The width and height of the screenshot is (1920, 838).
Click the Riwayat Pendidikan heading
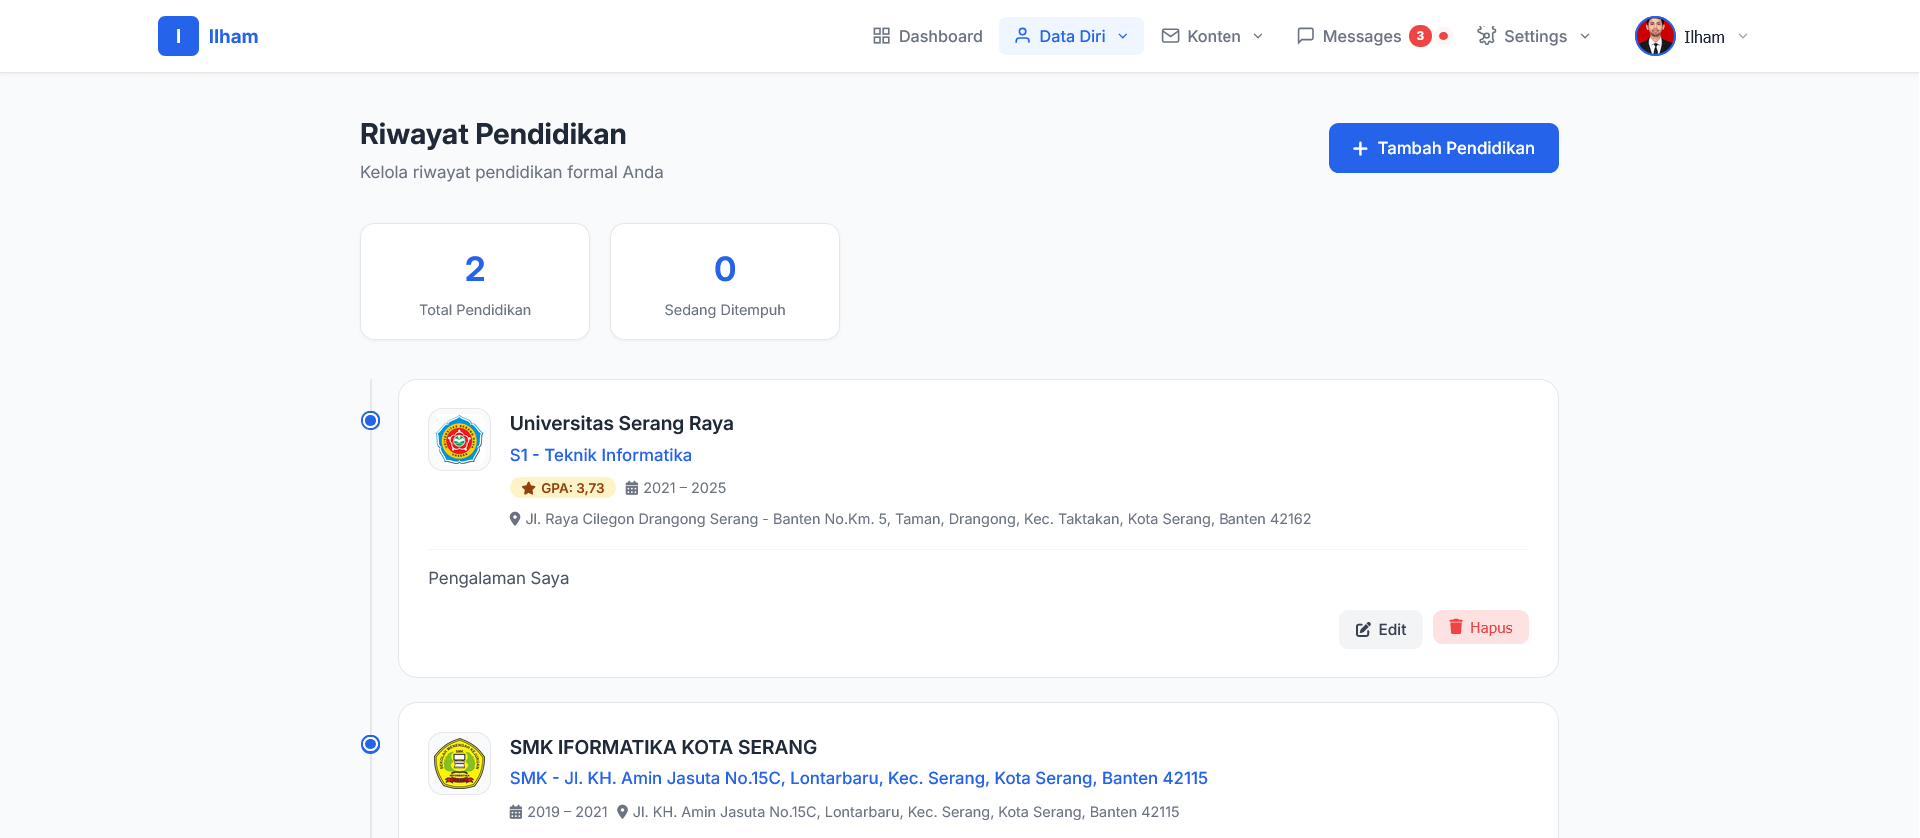pyautogui.click(x=493, y=134)
